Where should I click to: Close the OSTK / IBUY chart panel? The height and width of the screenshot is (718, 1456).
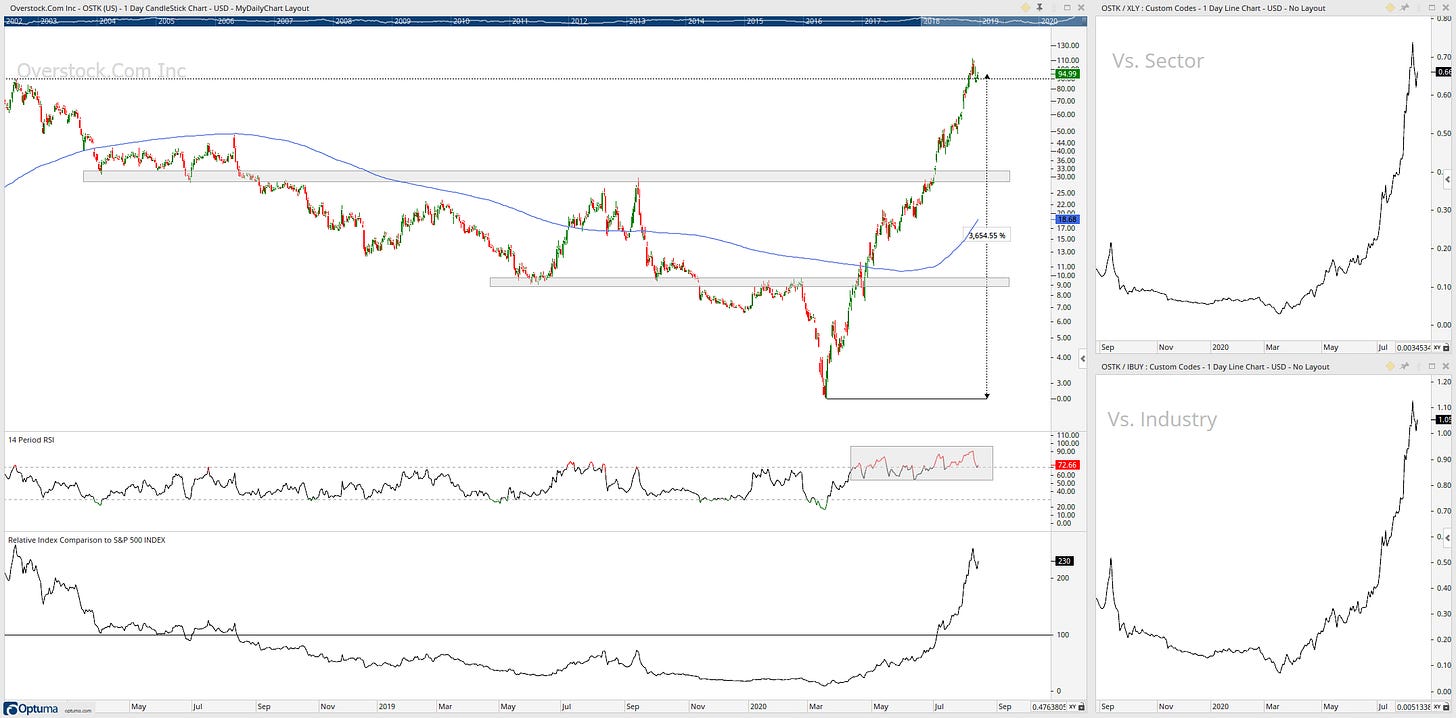click(1446, 366)
